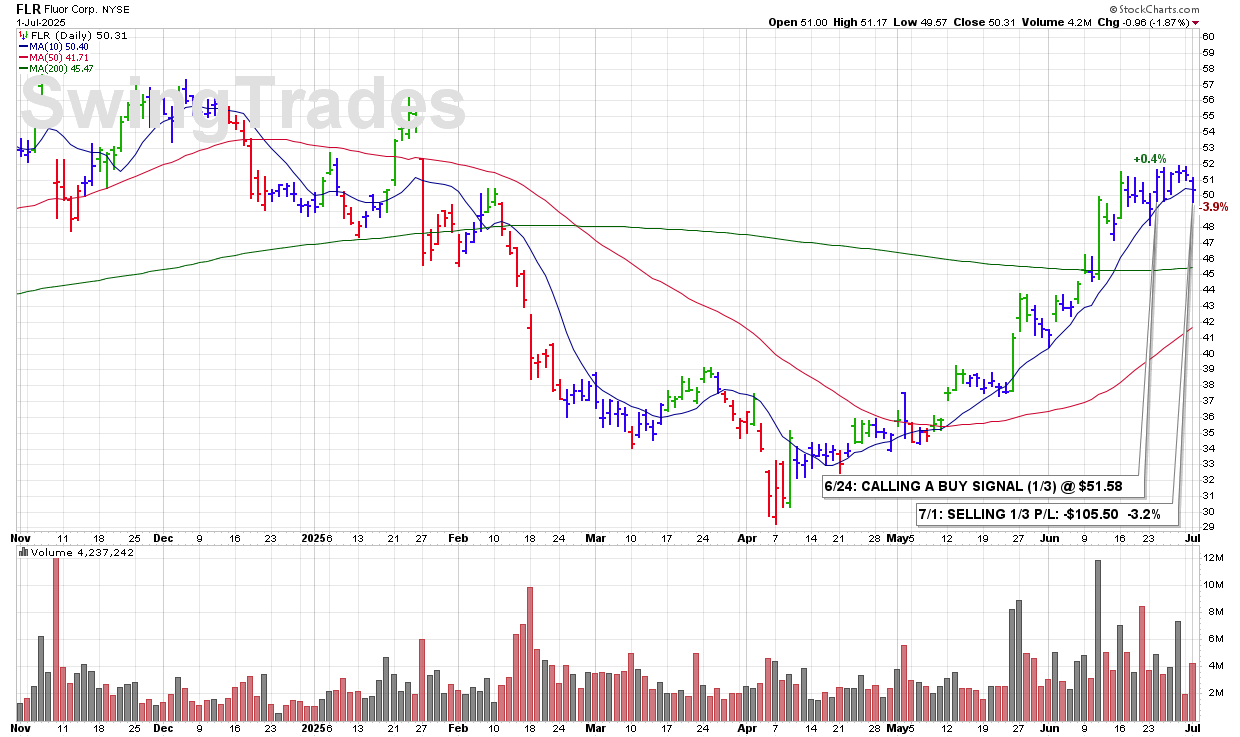
Task: Open the StockCharts.com attribution link
Action: (1167, 8)
